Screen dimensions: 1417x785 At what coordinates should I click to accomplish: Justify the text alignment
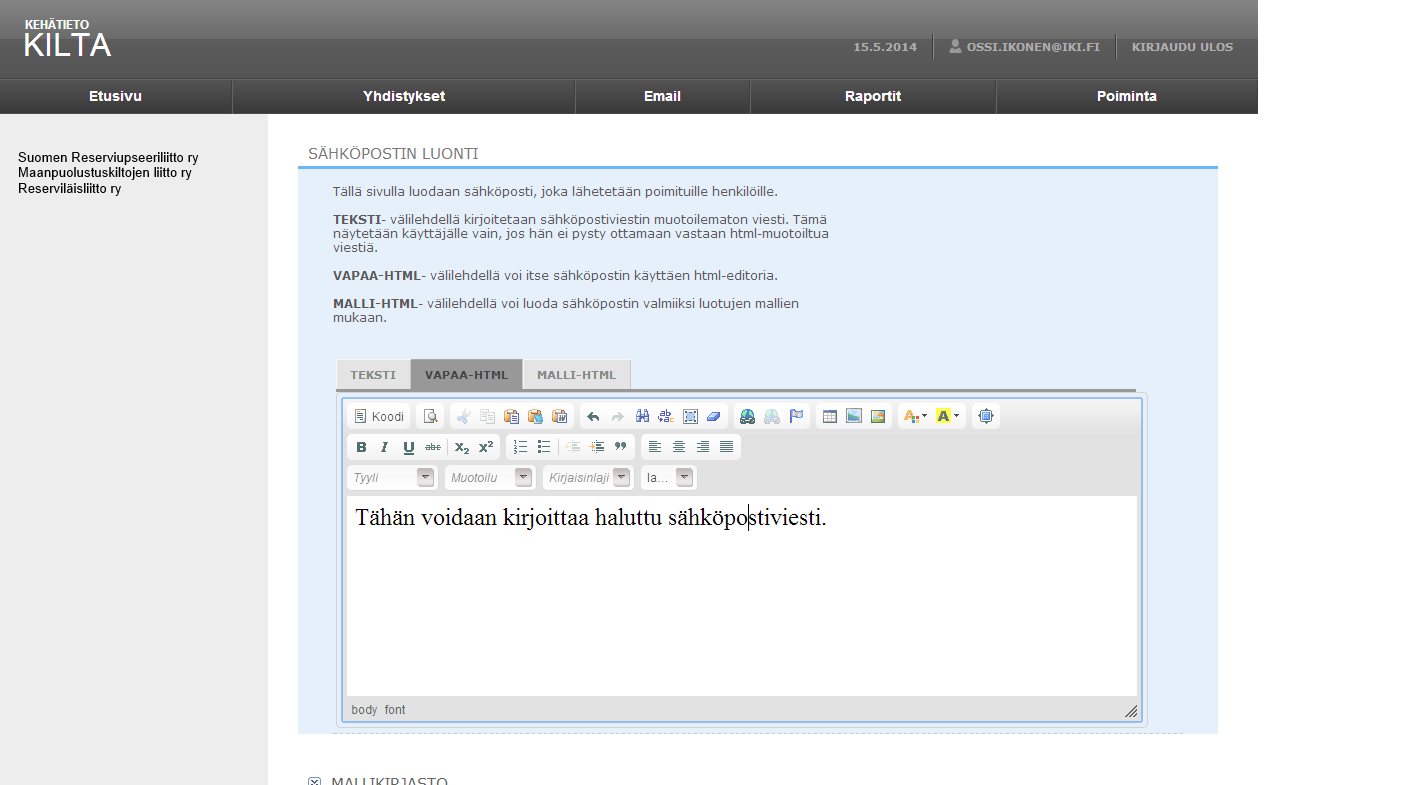(727, 447)
